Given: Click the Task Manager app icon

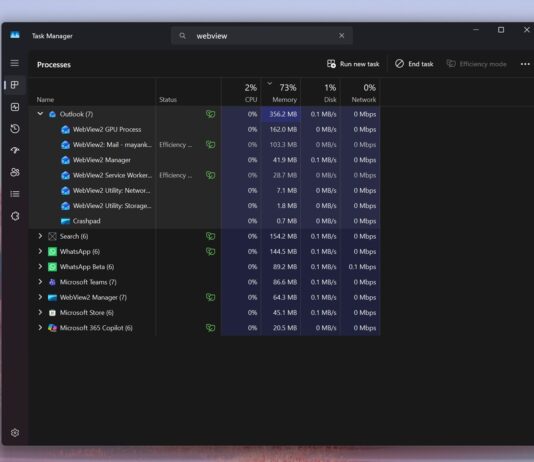Looking at the screenshot, I should [x=15, y=35].
